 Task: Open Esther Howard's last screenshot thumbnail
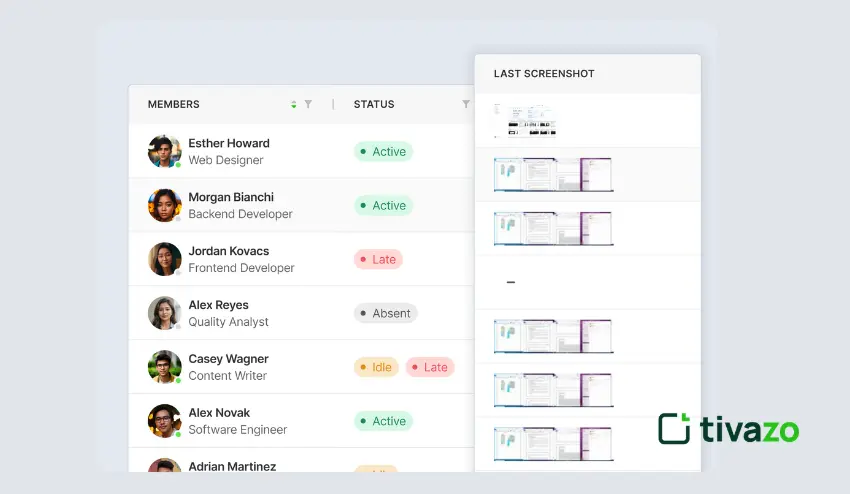(x=525, y=120)
